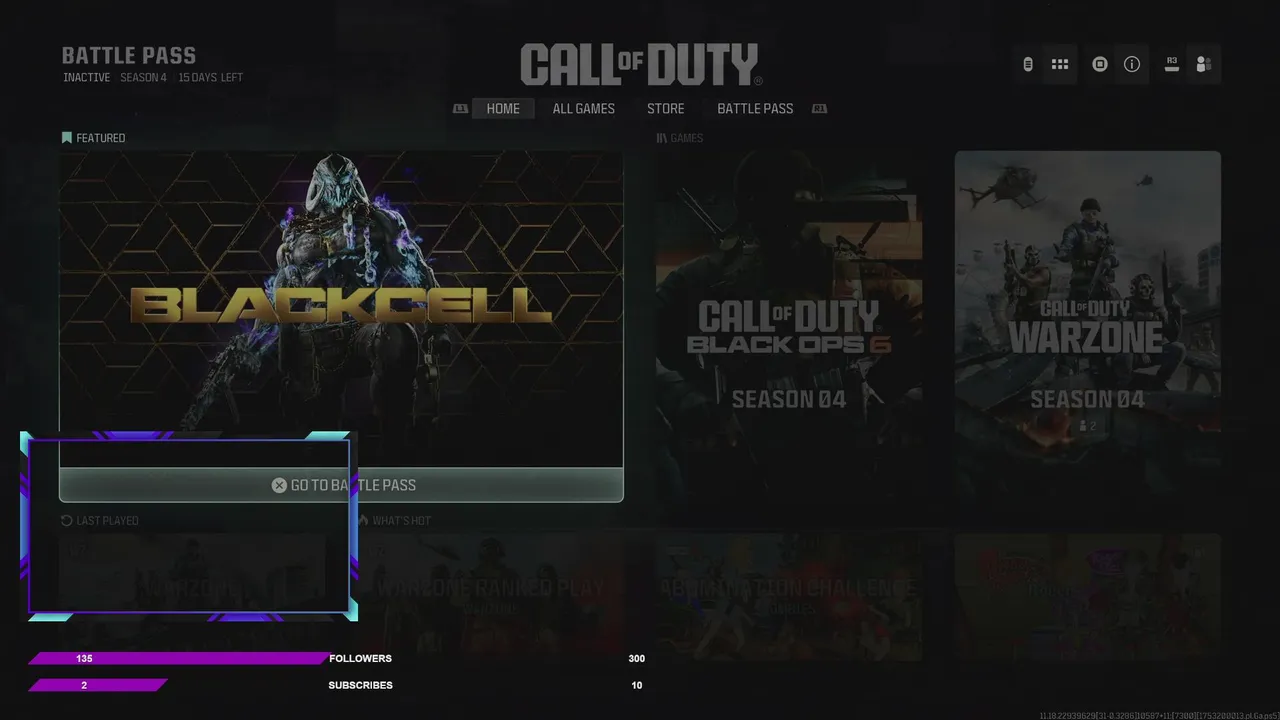Screen dimensions: 1280x720
Task: Click the R3 stick prompt icon
Action: tap(1172, 64)
